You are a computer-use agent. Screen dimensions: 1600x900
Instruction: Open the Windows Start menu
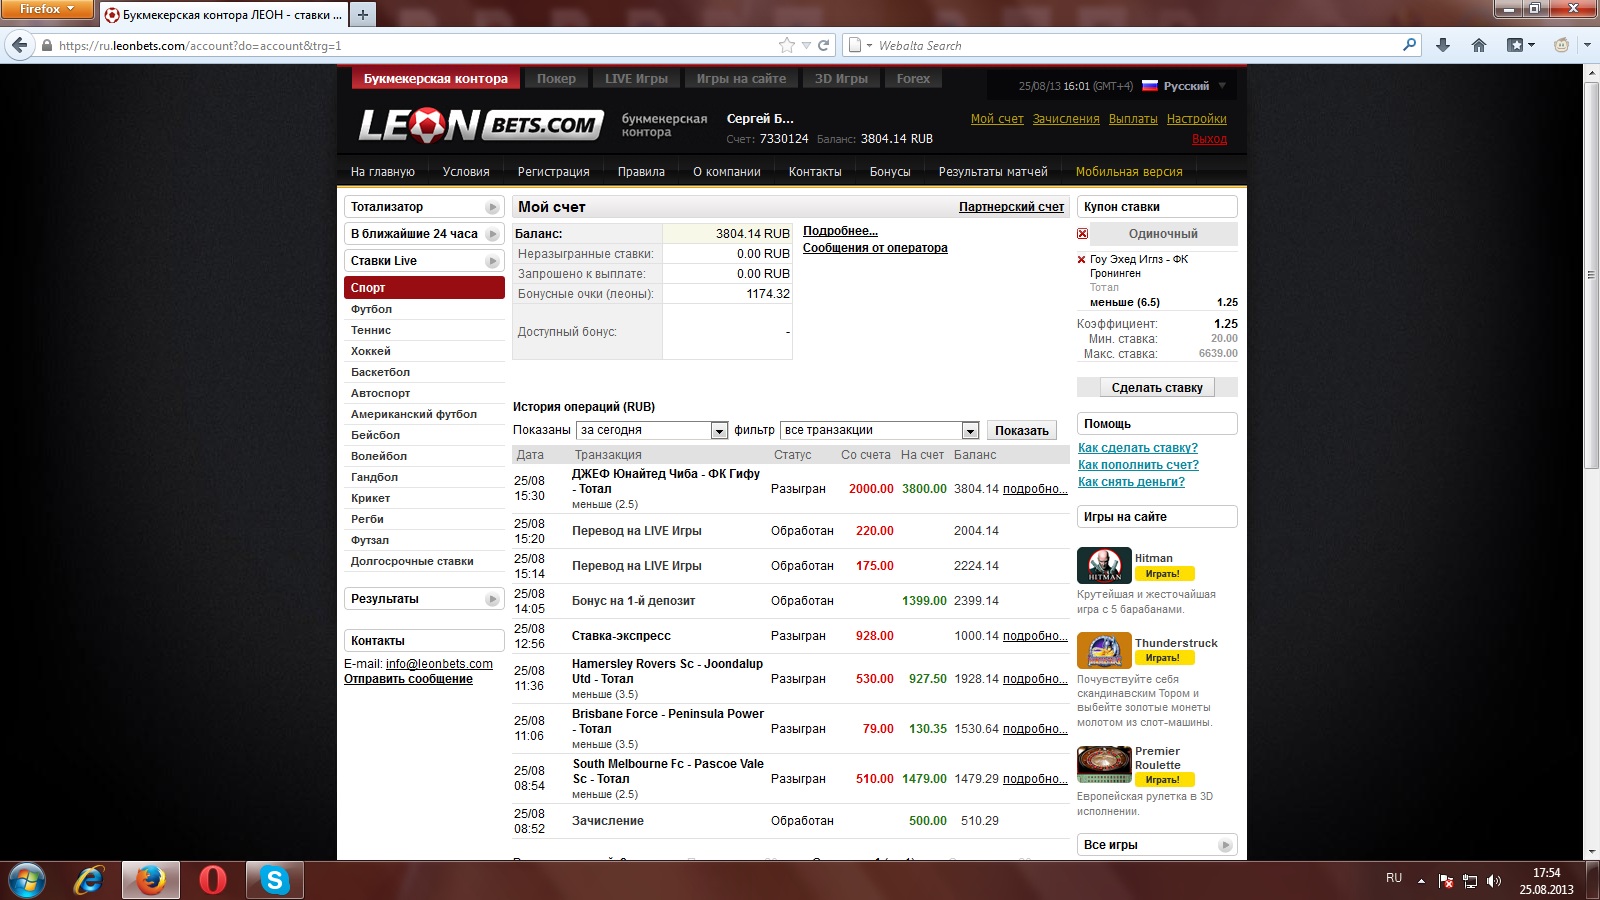[x=27, y=880]
